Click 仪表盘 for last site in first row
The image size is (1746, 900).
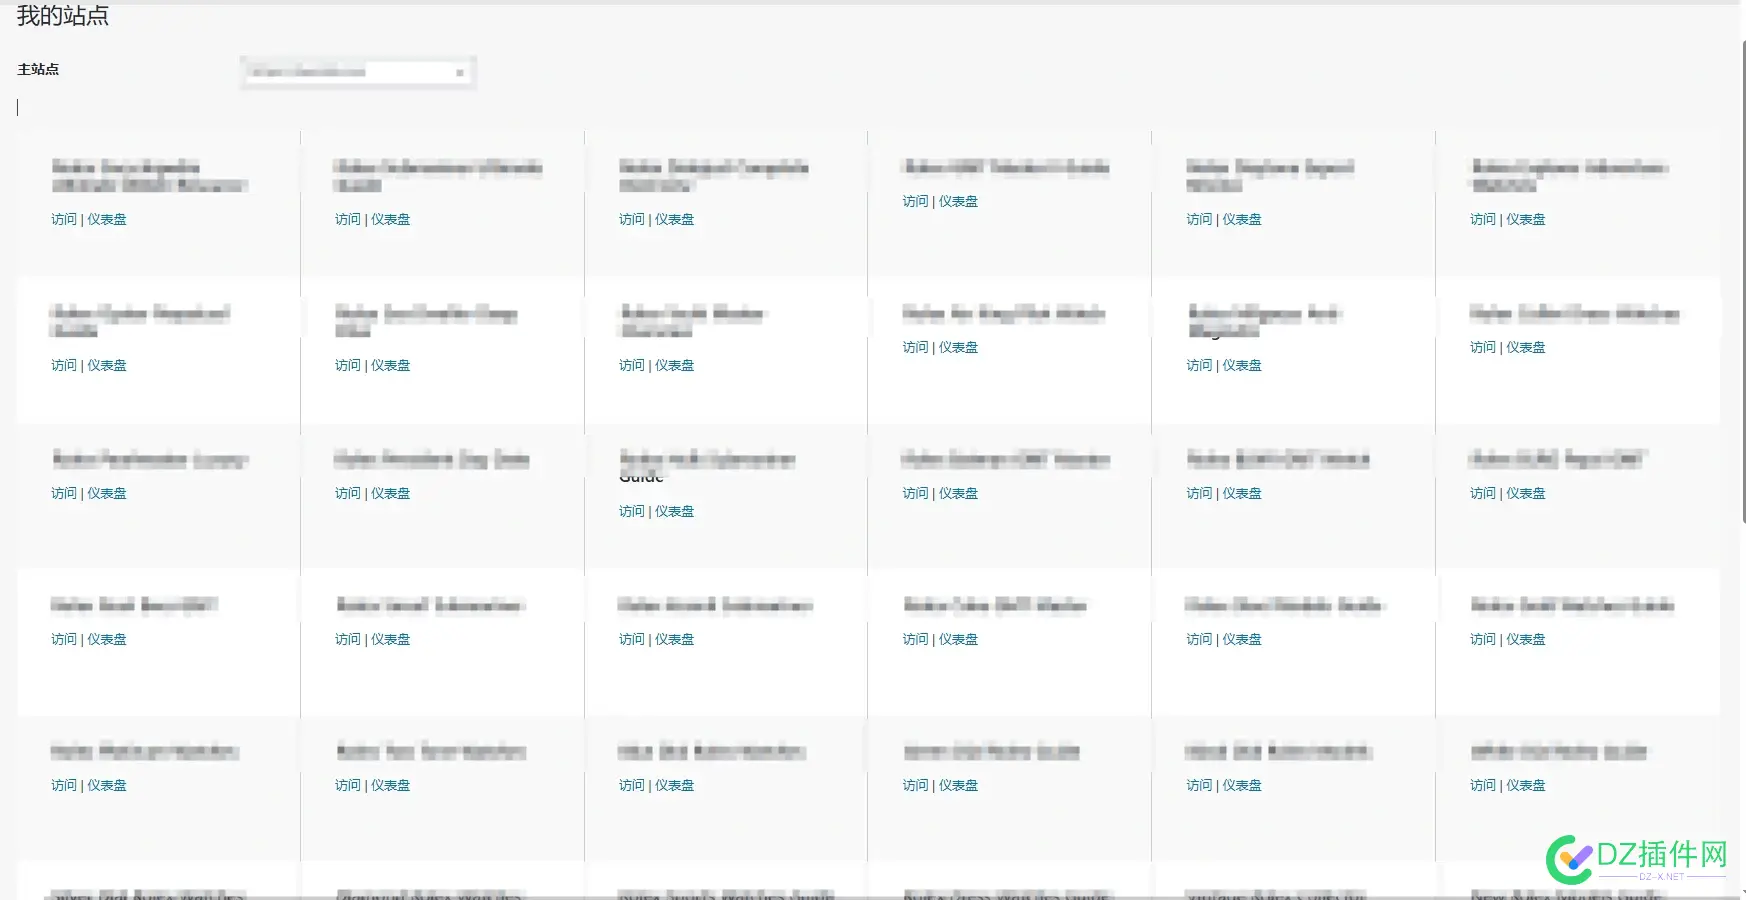1526,219
